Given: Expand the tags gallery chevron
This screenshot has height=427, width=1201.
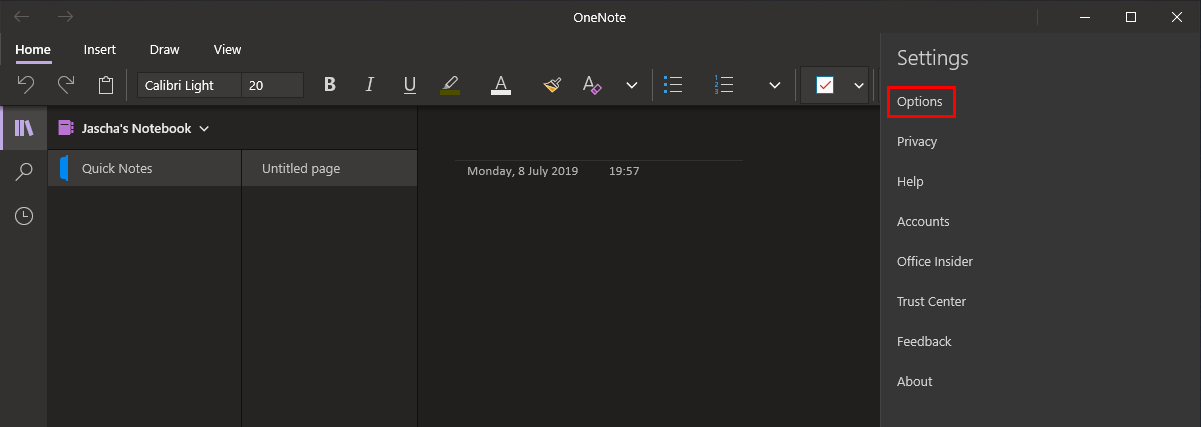Looking at the screenshot, I should 859,85.
